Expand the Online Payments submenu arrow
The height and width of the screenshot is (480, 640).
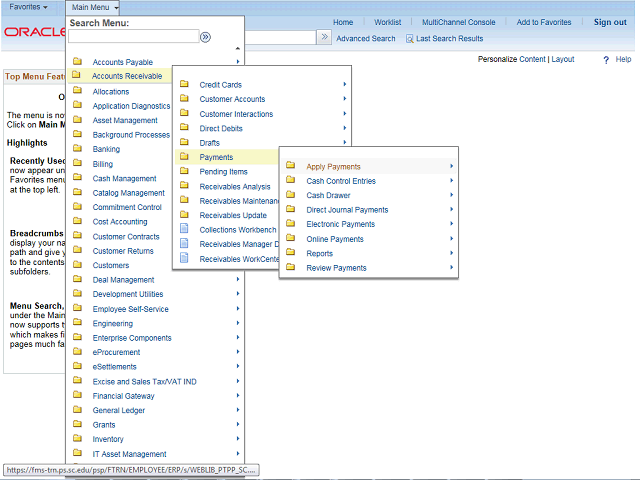[x=451, y=239]
